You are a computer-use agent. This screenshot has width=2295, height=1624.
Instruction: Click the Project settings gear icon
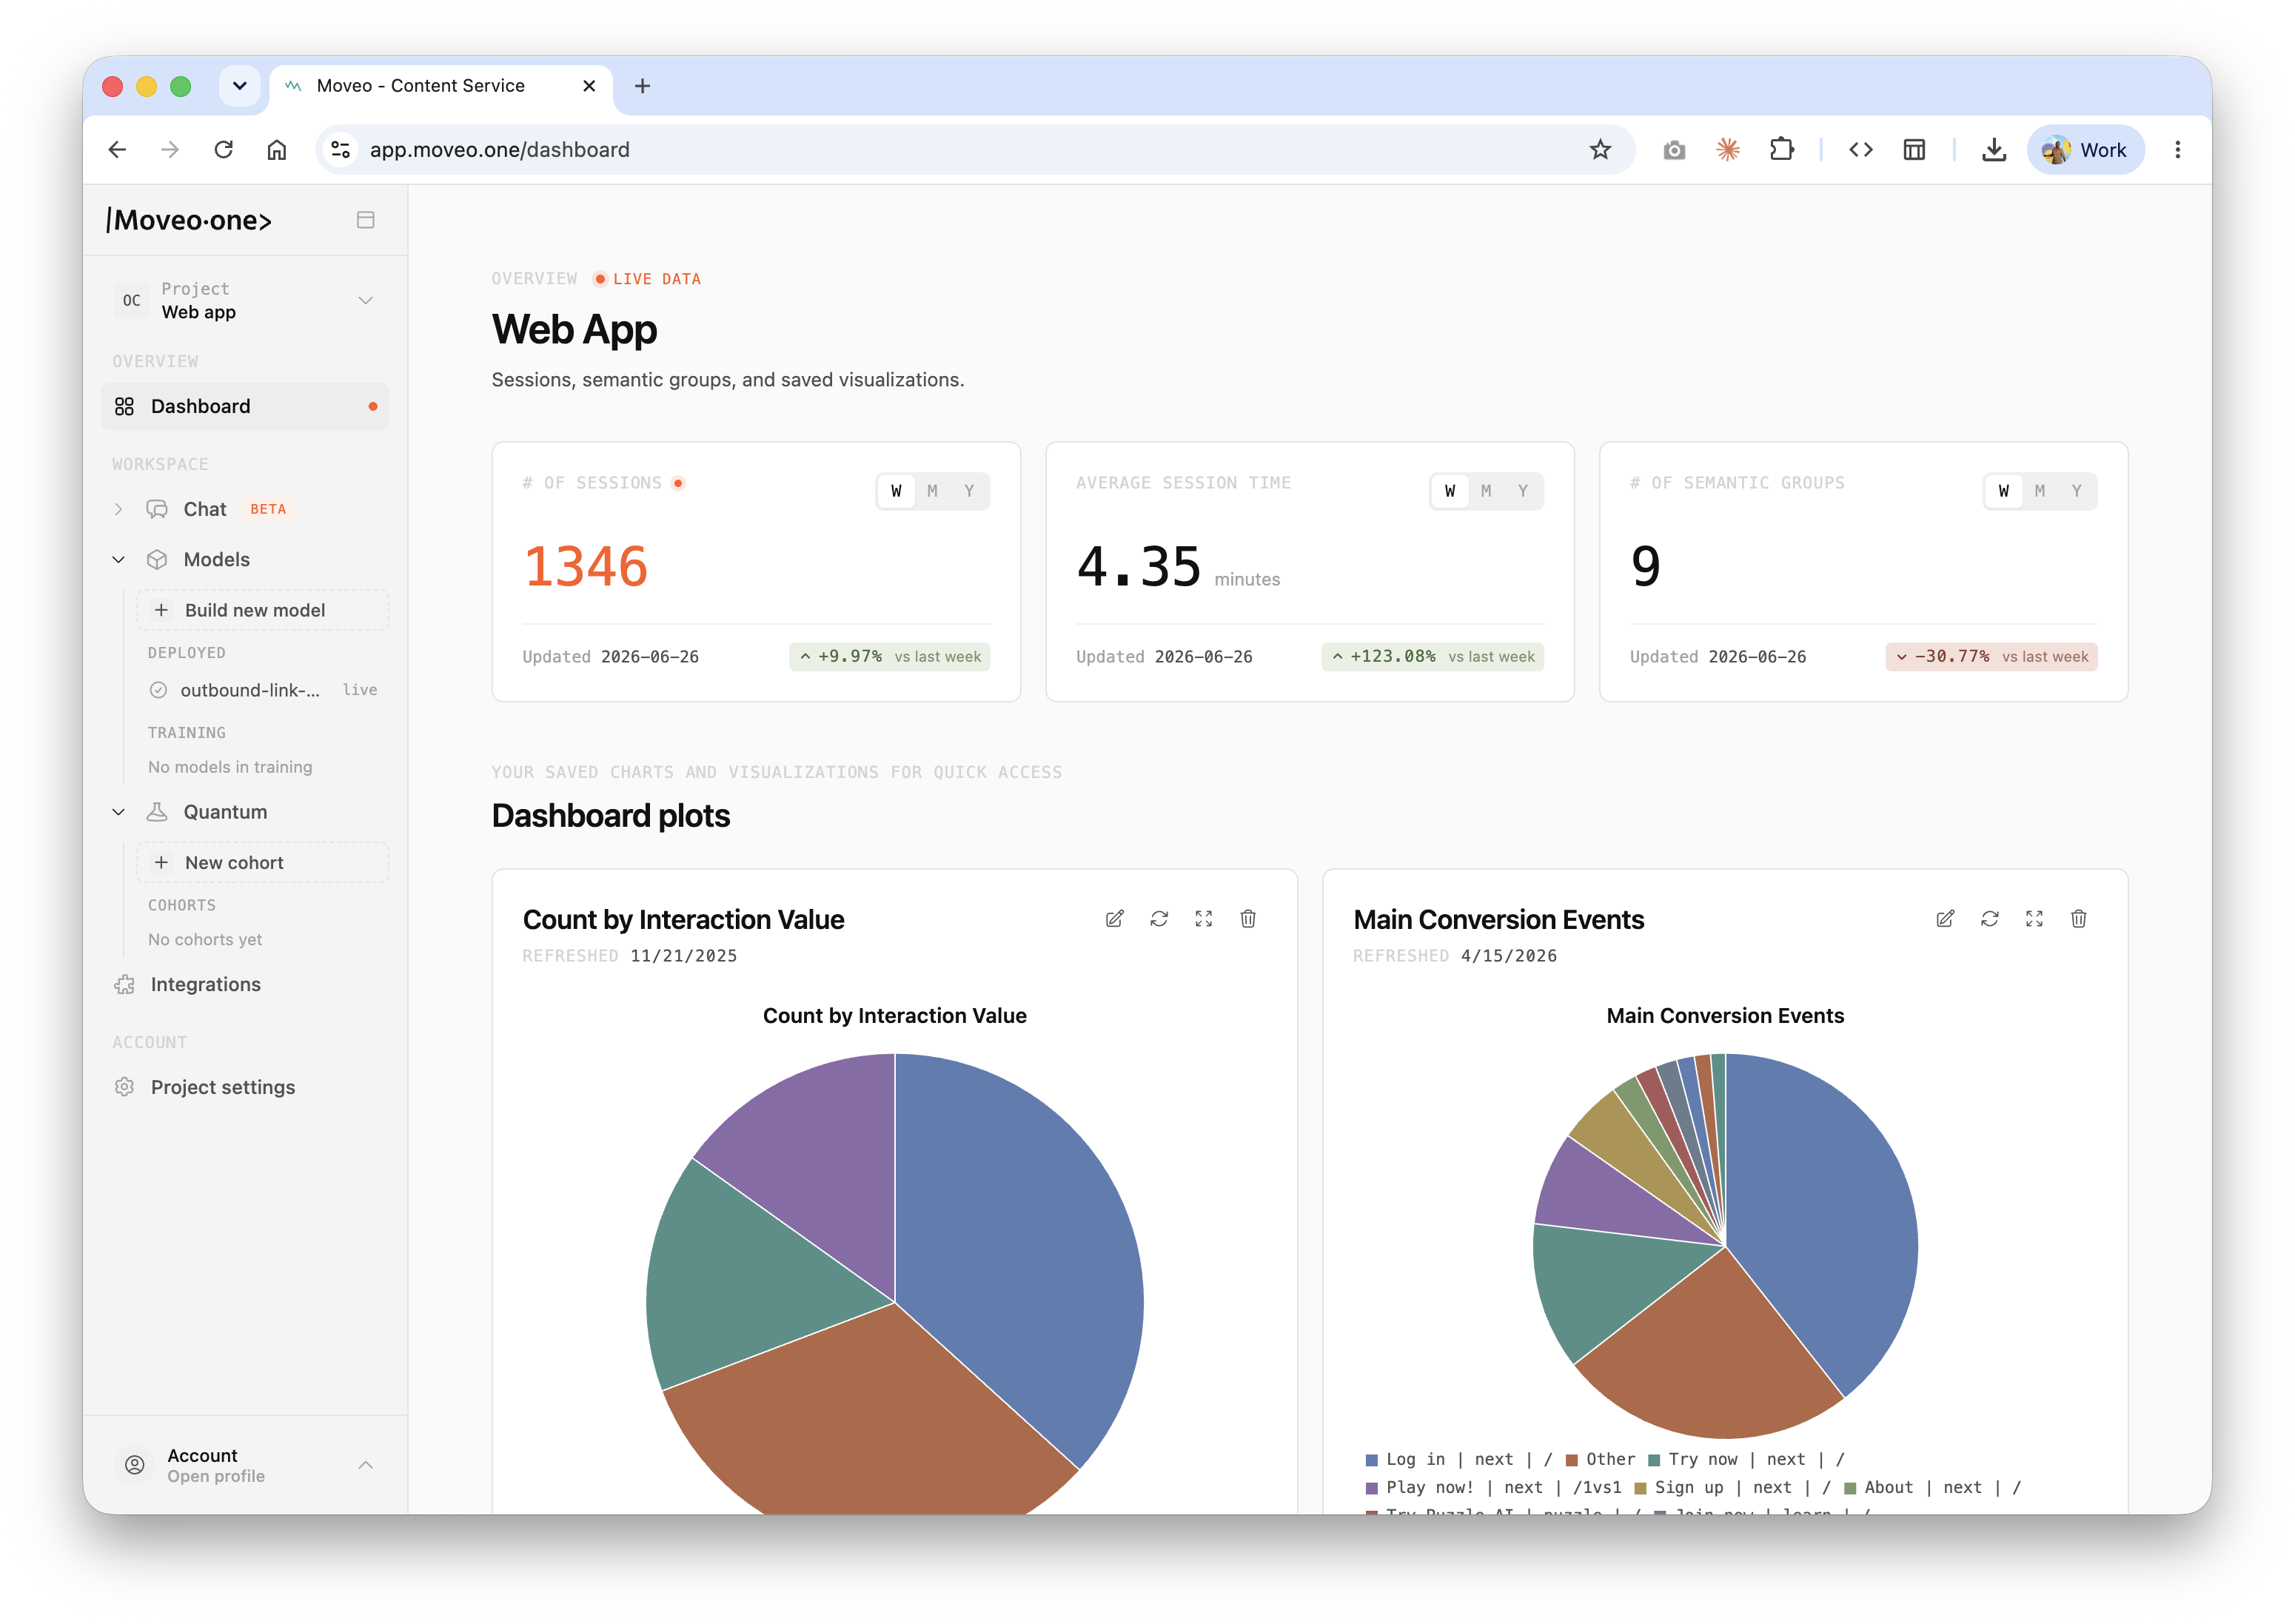point(124,1088)
